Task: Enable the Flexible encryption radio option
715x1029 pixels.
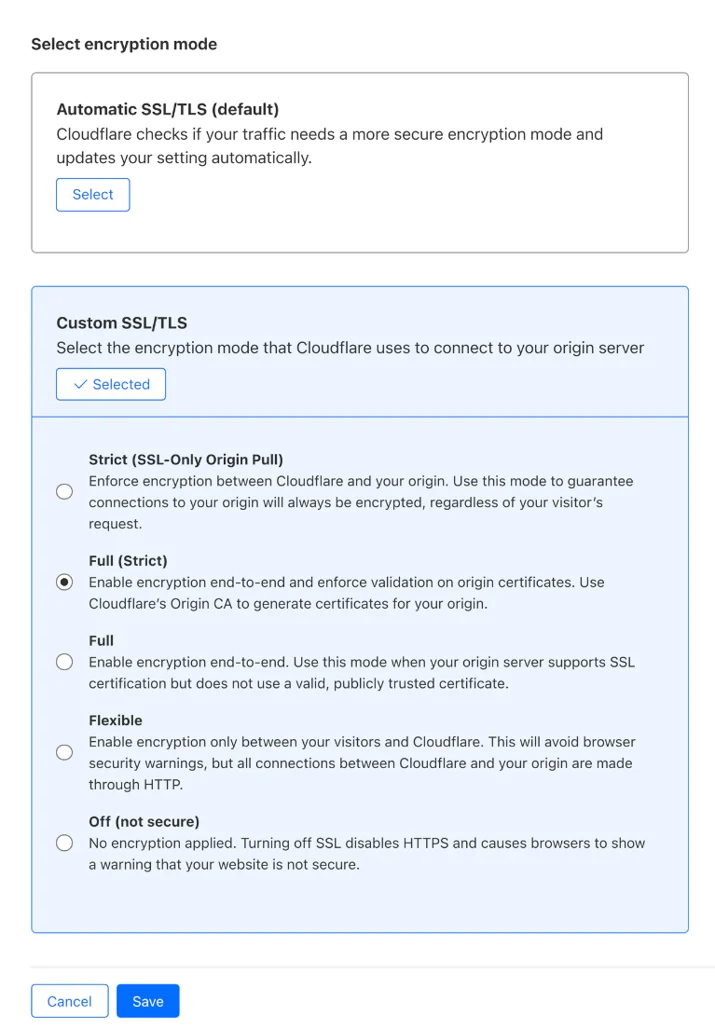Action: click(x=64, y=752)
